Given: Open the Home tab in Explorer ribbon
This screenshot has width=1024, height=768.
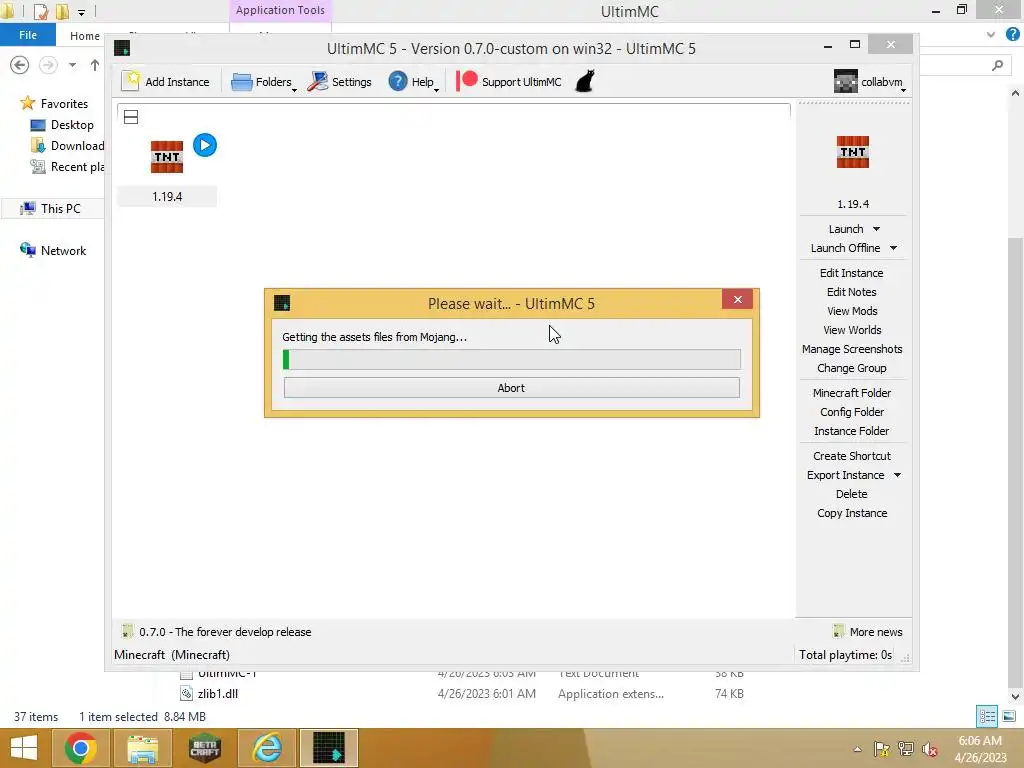Looking at the screenshot, I should click(x=84, y=36).
